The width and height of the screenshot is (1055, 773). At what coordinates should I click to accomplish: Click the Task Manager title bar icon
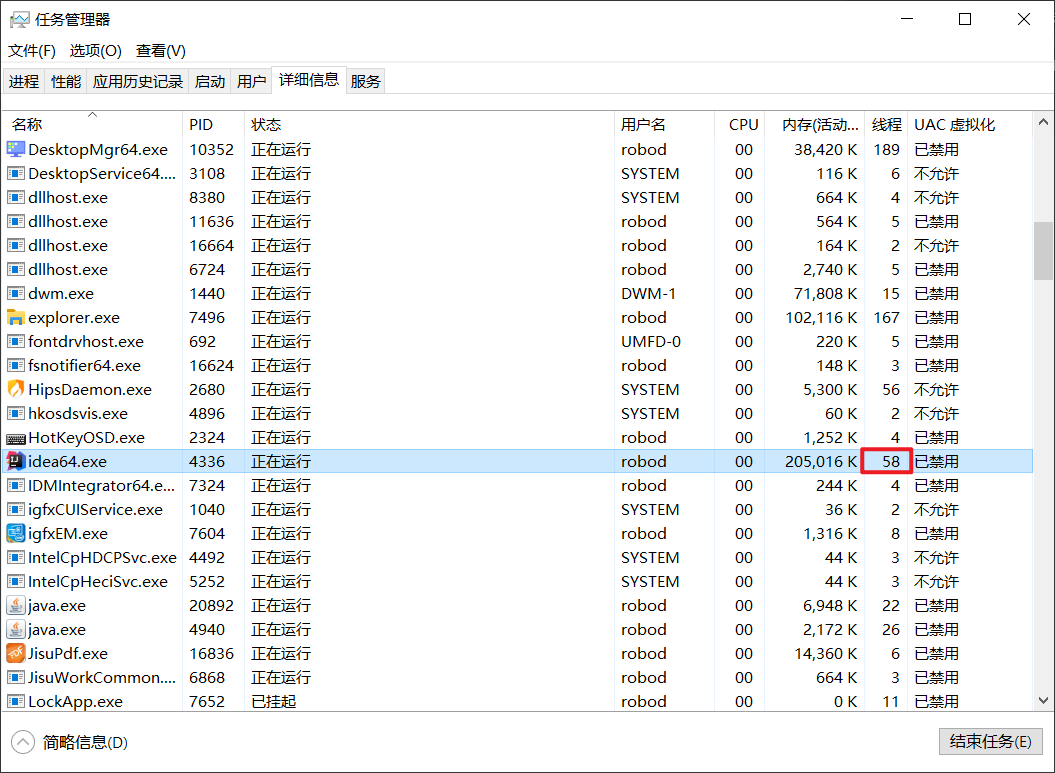20,20
